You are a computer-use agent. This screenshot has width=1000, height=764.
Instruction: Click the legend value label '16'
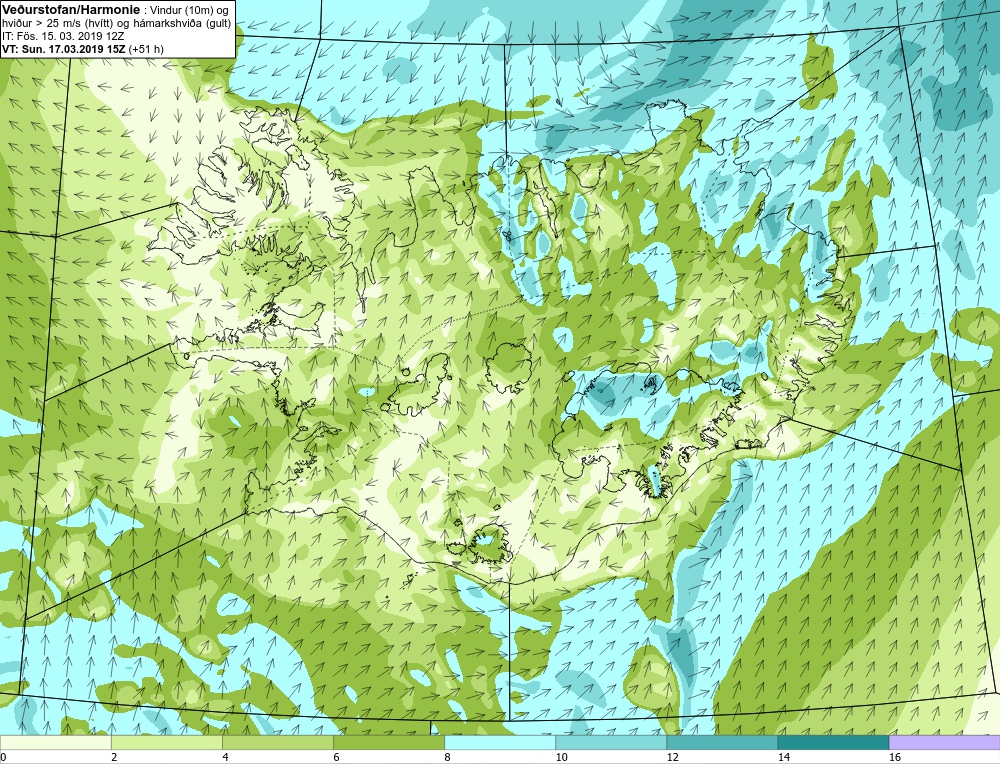pyautogui.click(x=895, y=757)
